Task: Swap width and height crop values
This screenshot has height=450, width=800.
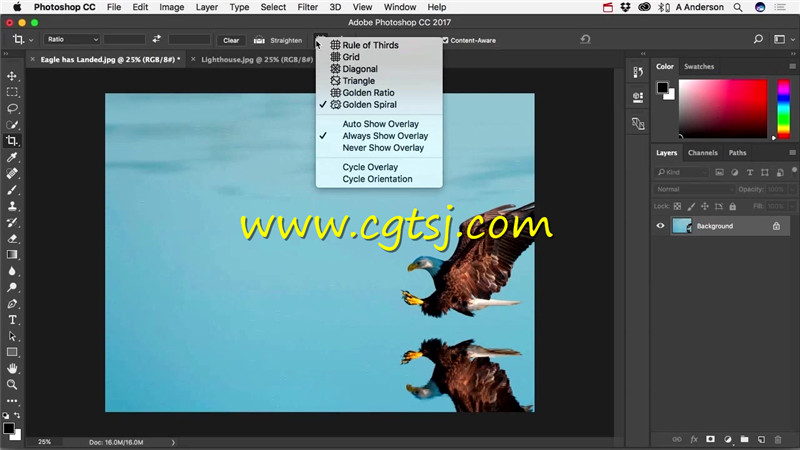Action: 157,39
